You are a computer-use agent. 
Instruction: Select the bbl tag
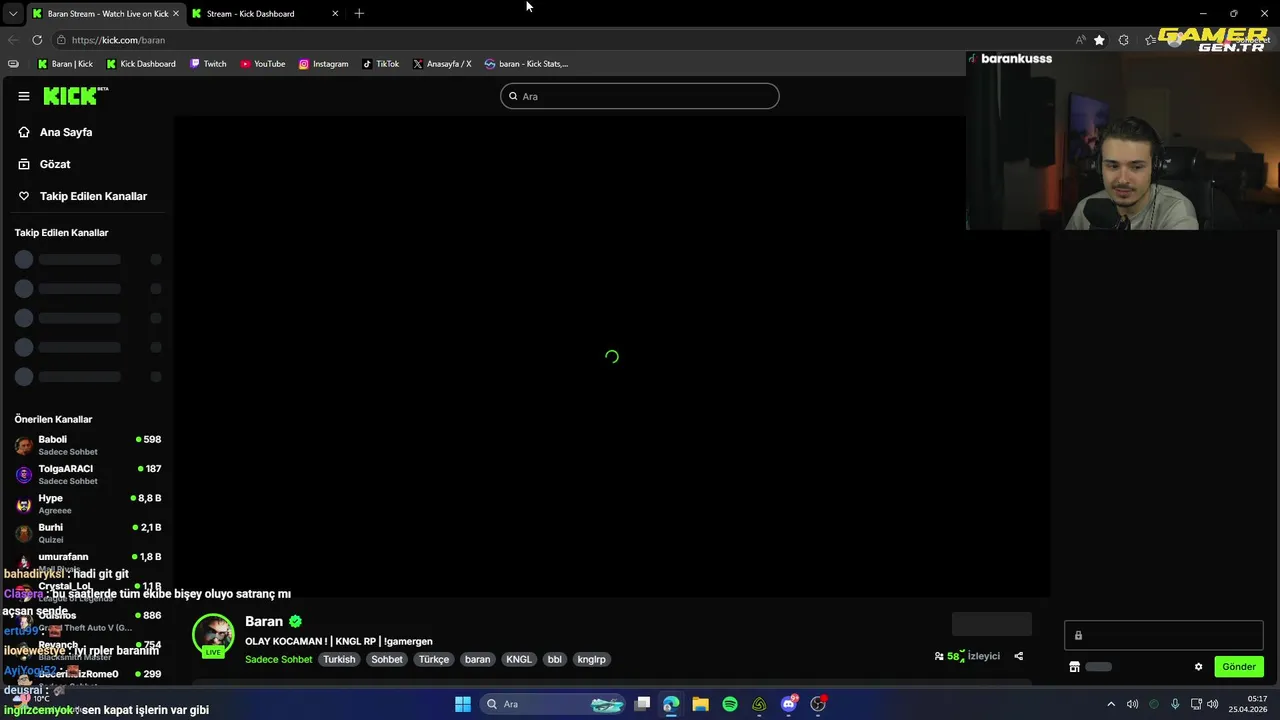pyautogui.click(x=555, y=659)
